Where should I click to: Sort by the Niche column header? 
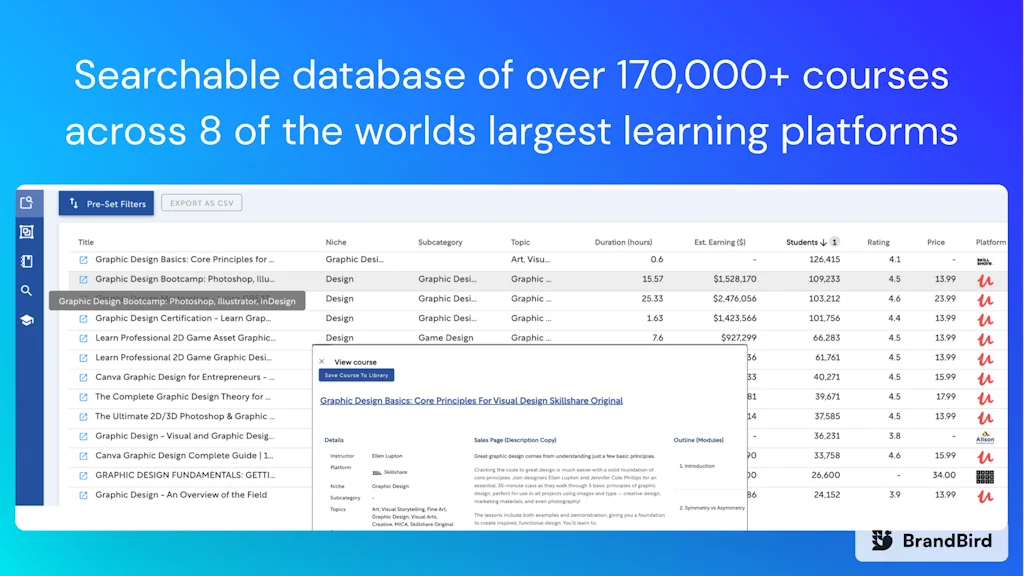[336, 242]
